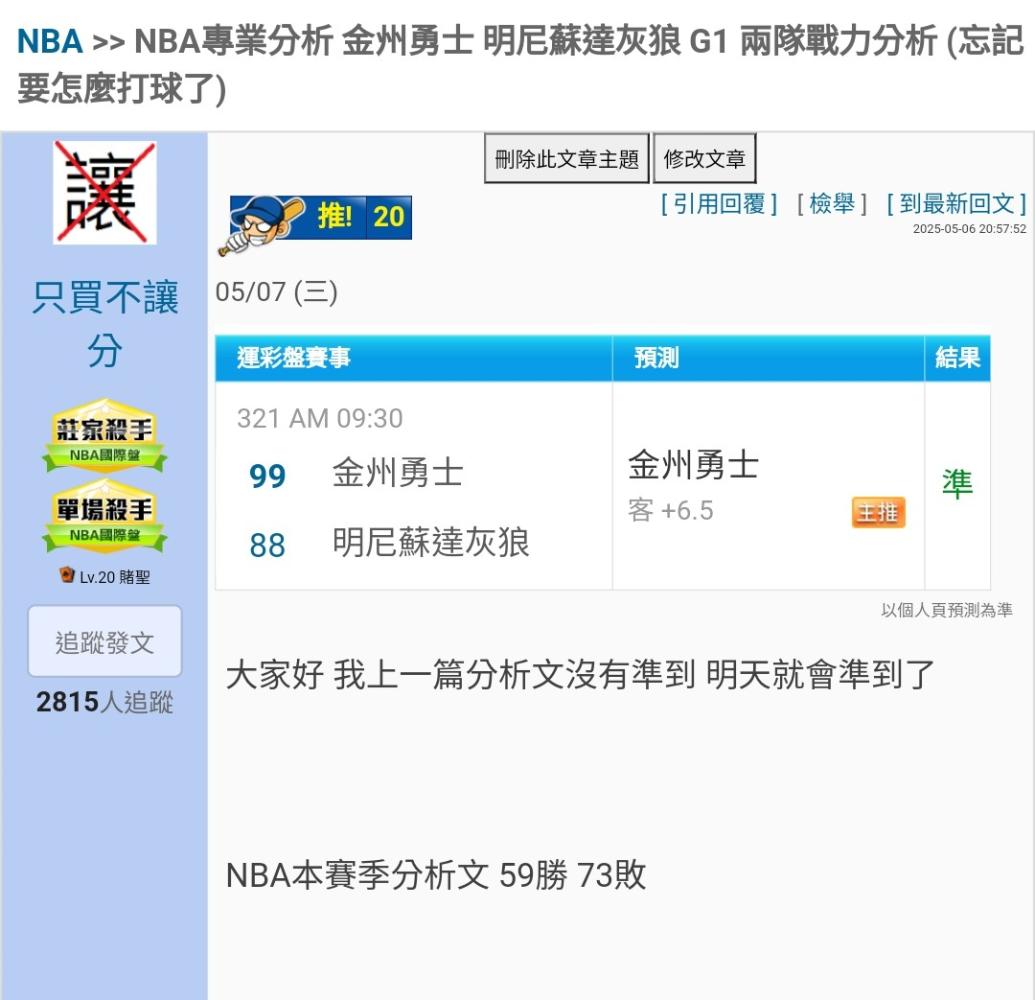1035x1000 pixels.
Task: Click the 引用回覆 link
Action: coord(719,203)
